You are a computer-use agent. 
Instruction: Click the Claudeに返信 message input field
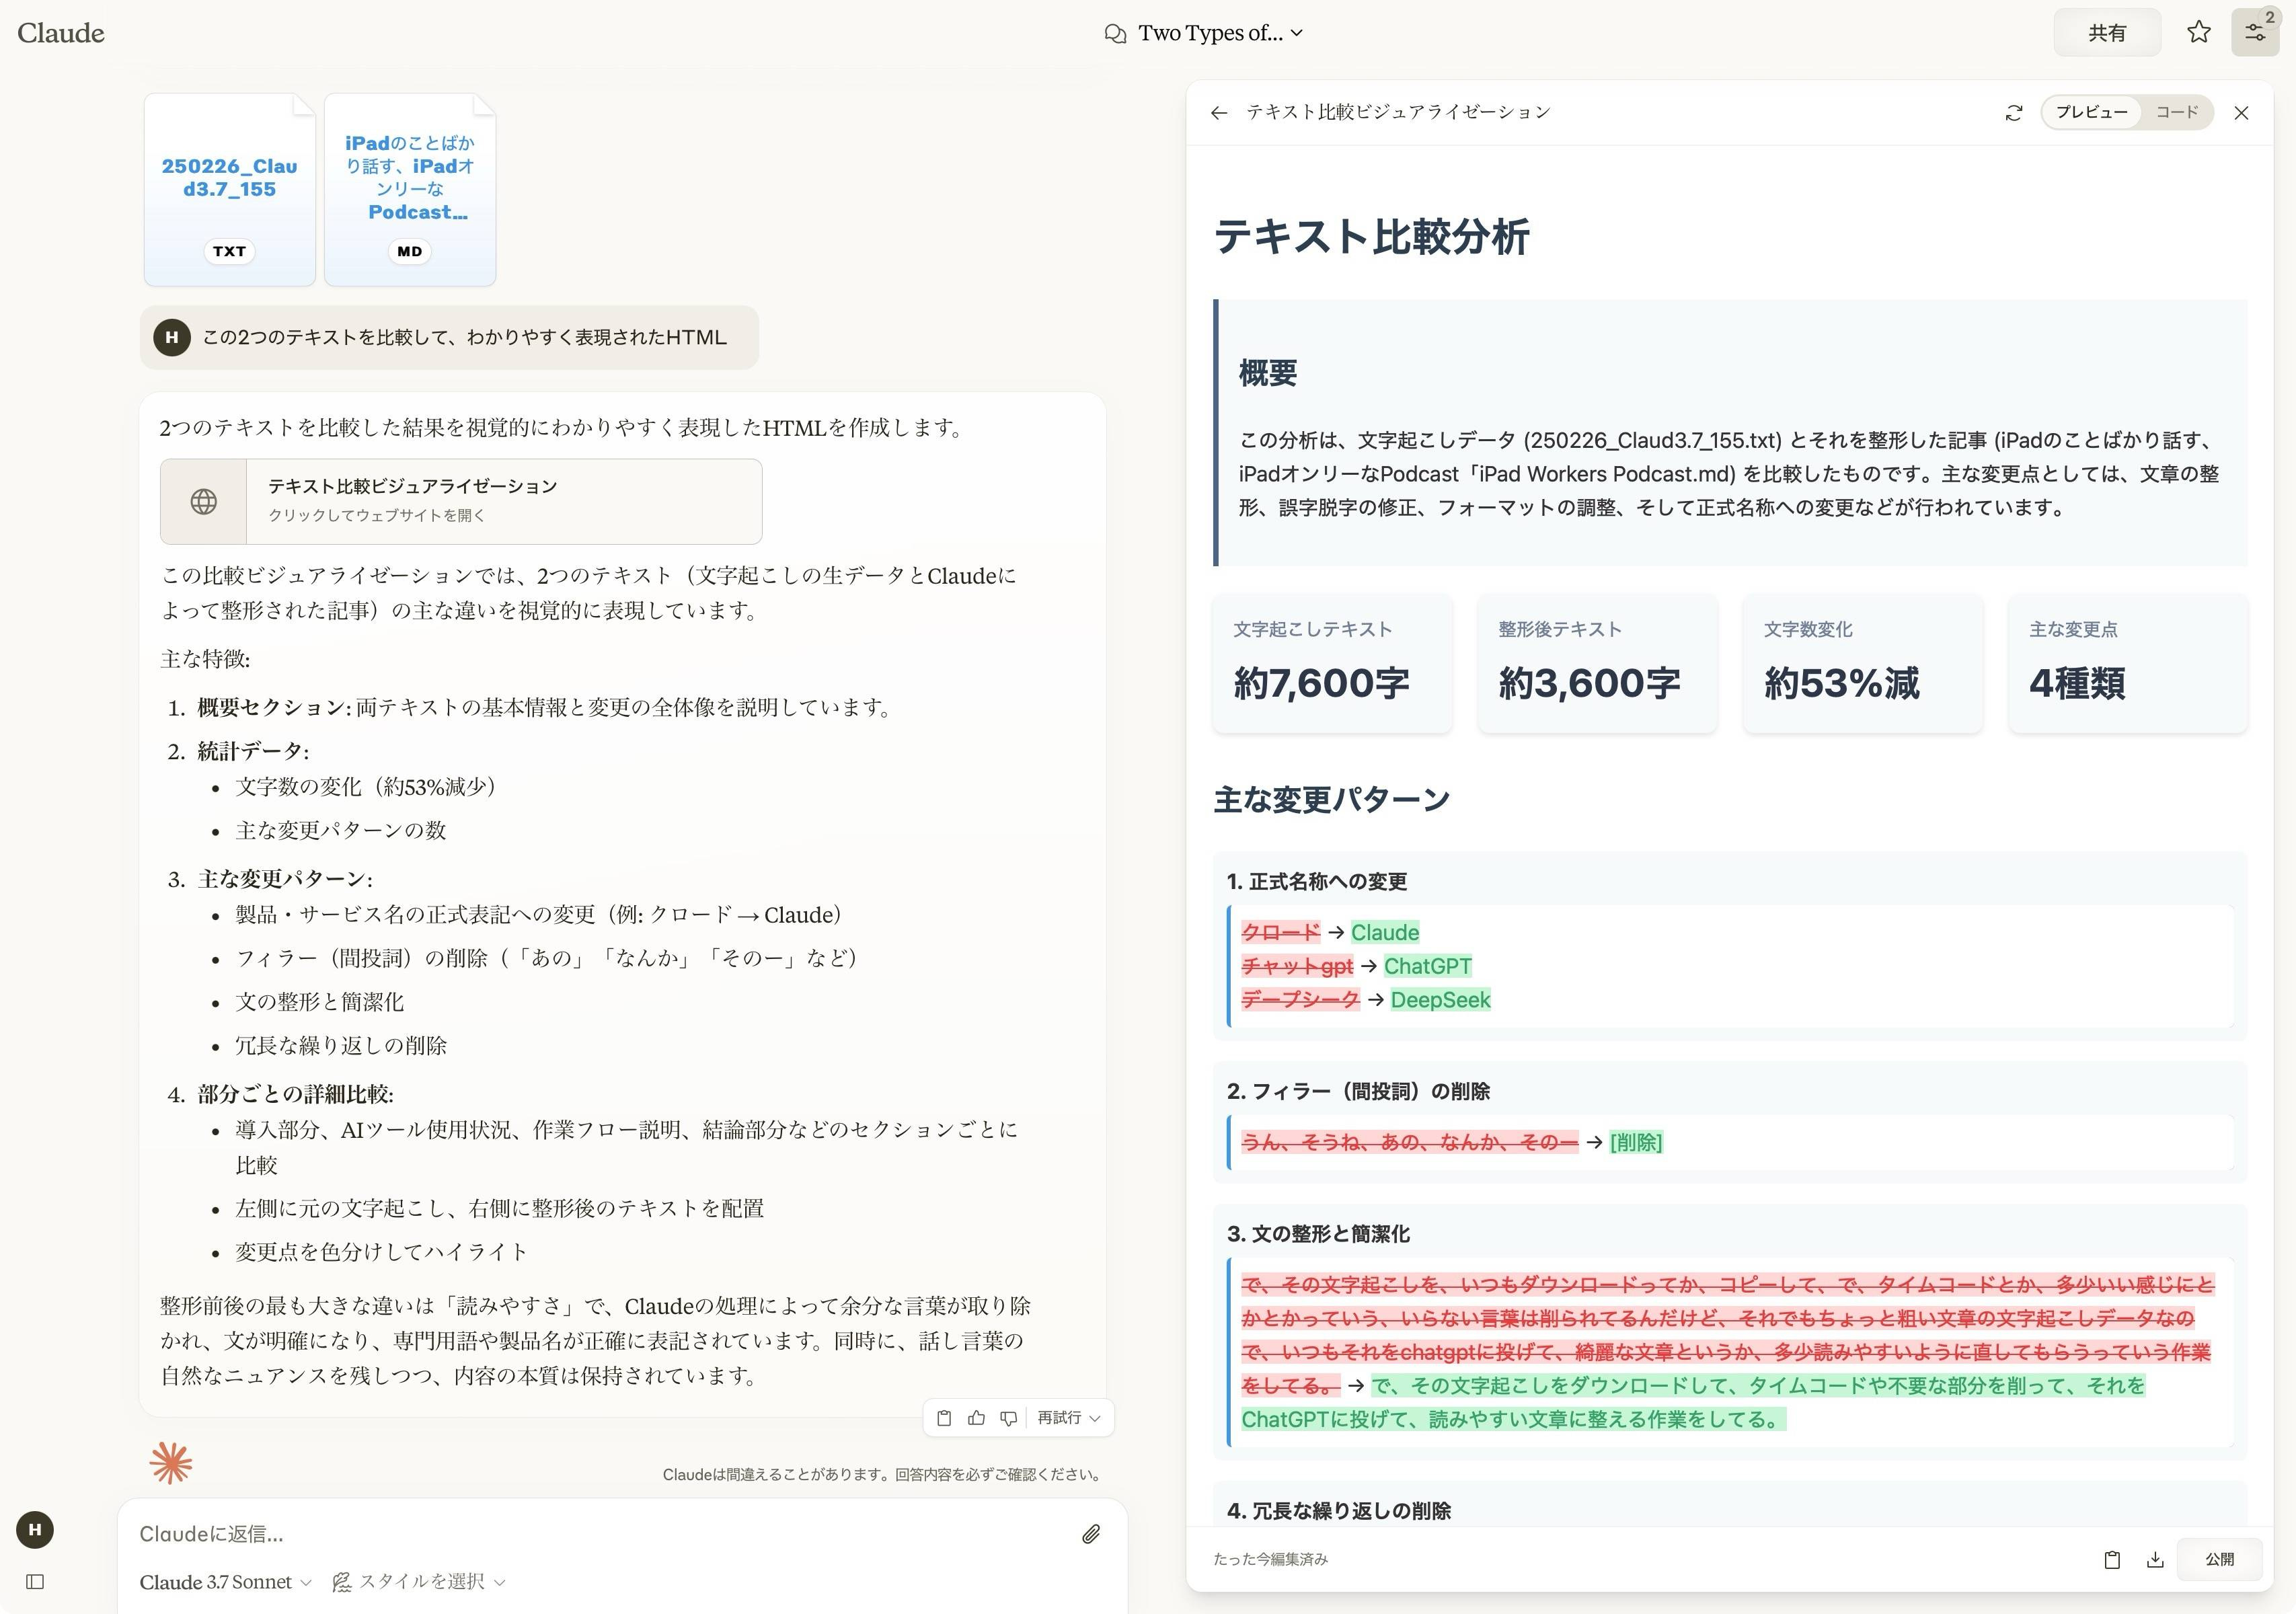600,1534
